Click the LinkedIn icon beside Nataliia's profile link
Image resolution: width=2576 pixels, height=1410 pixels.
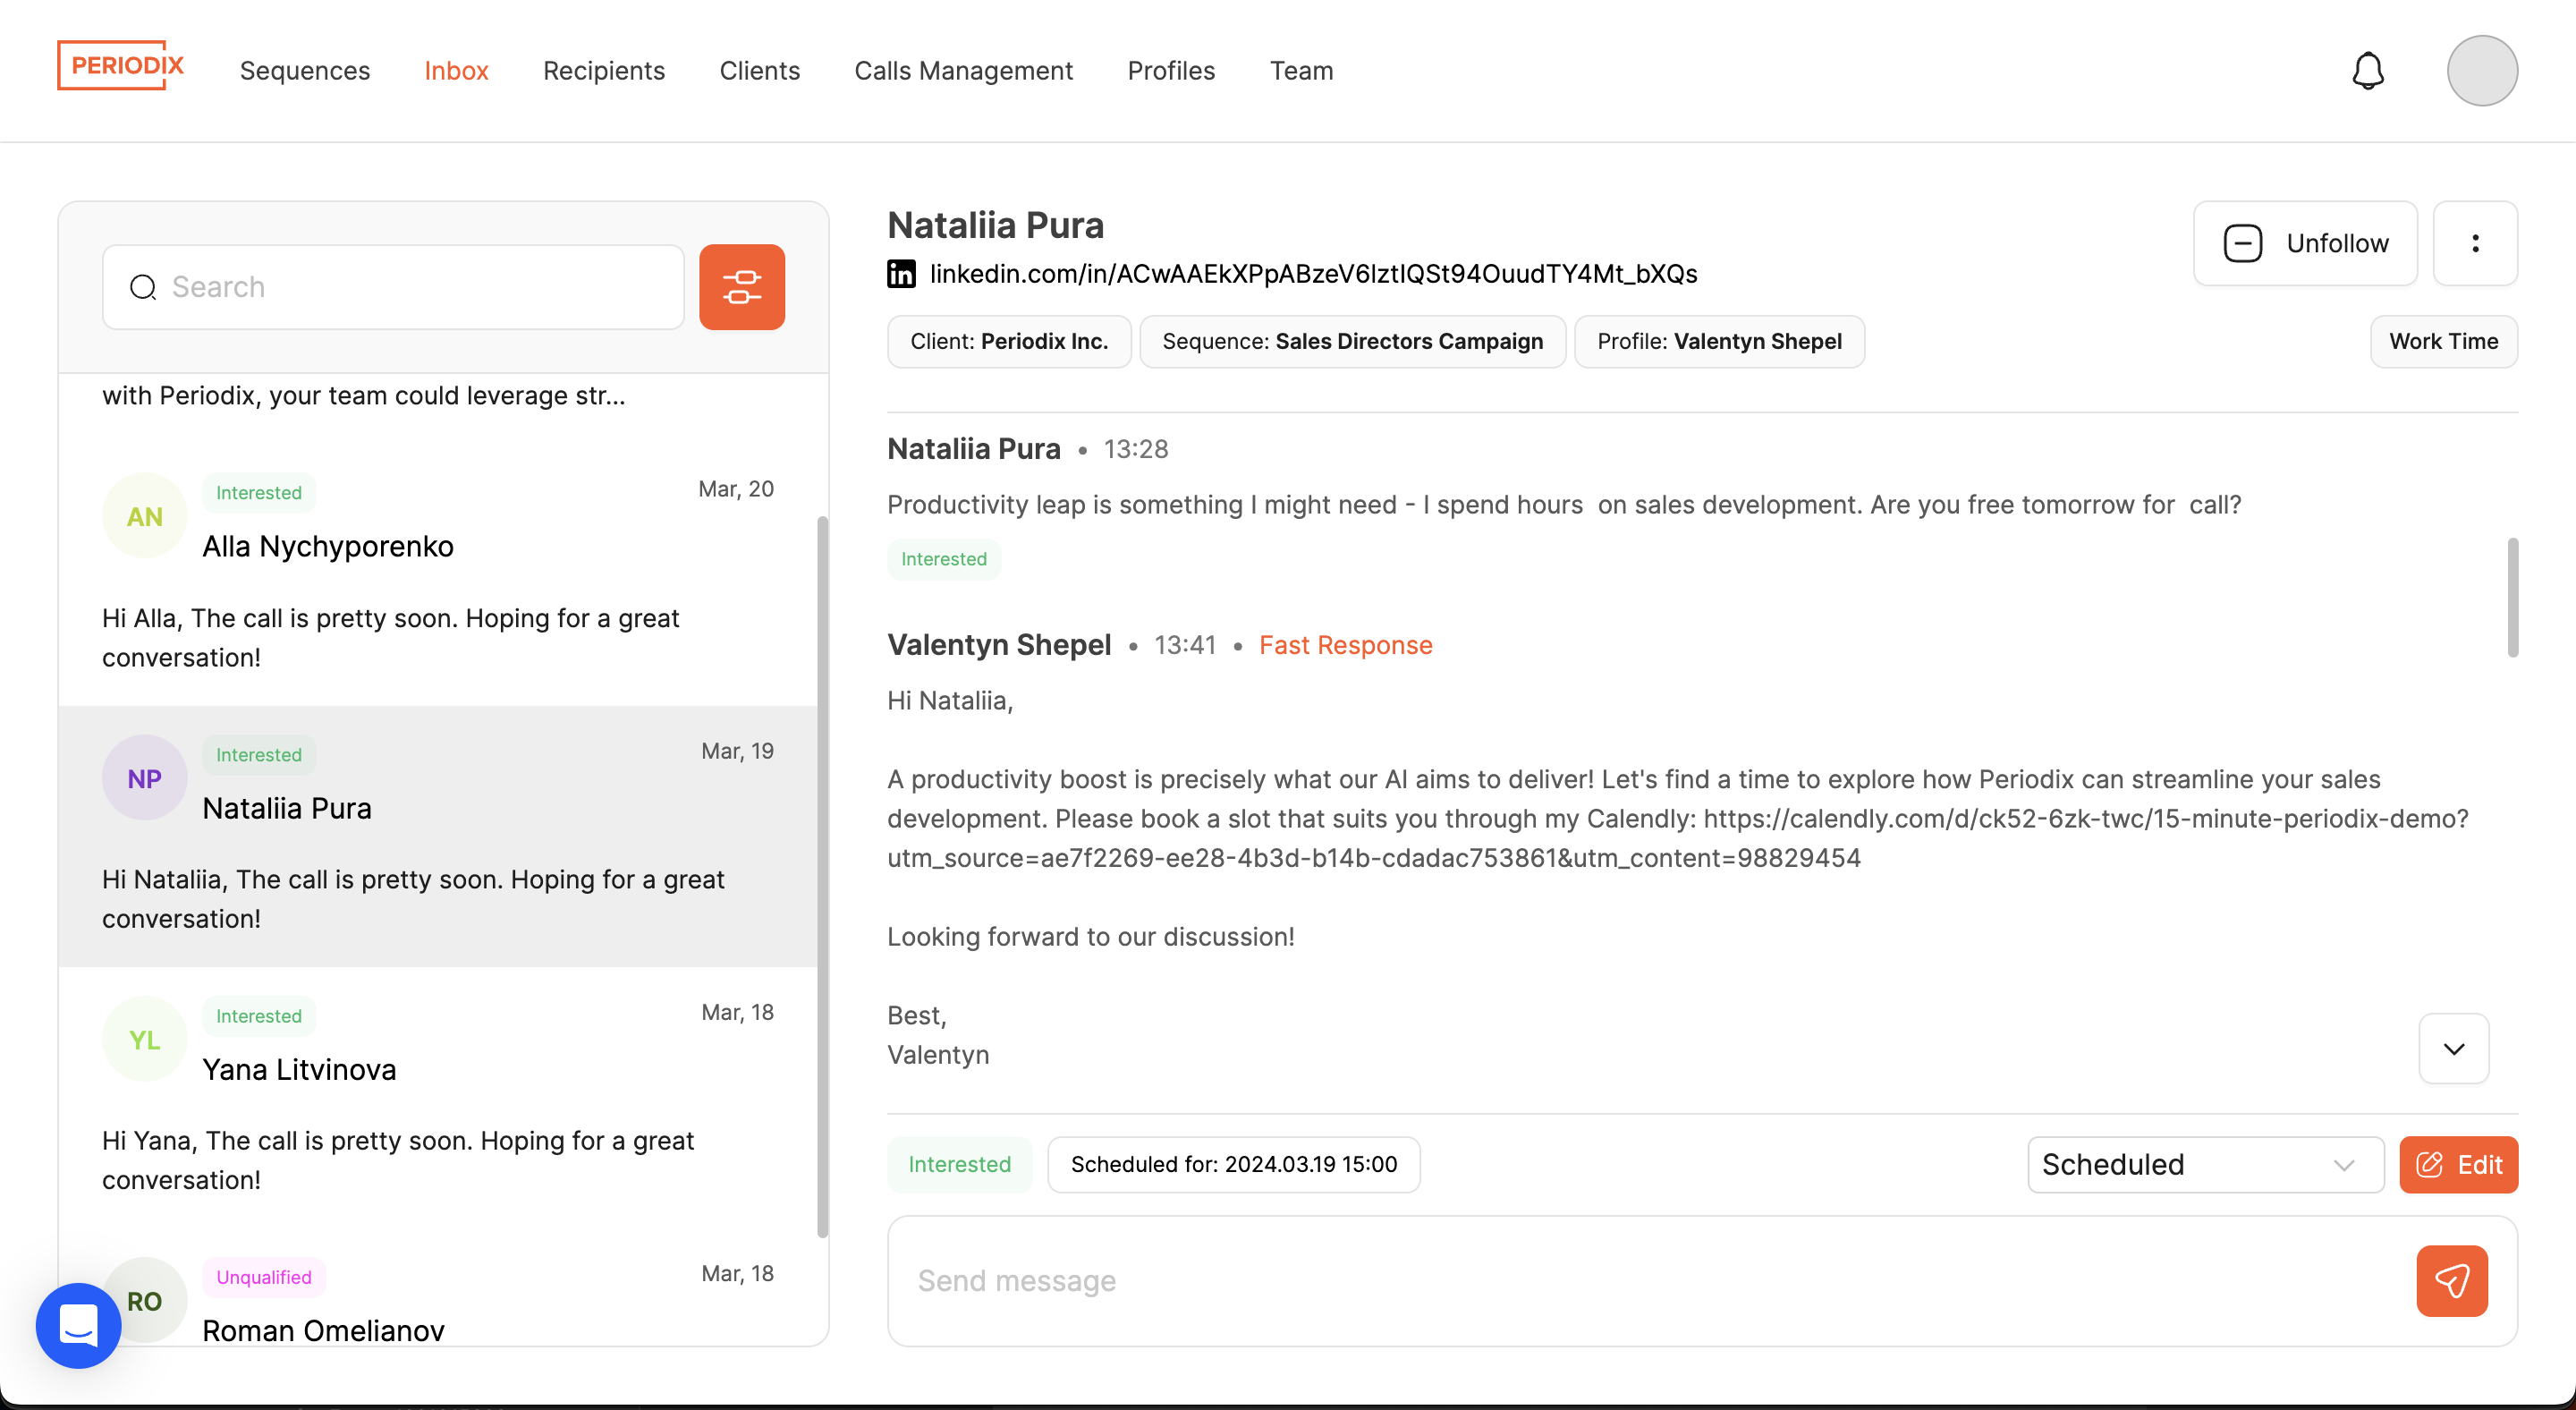click(901, 273)
